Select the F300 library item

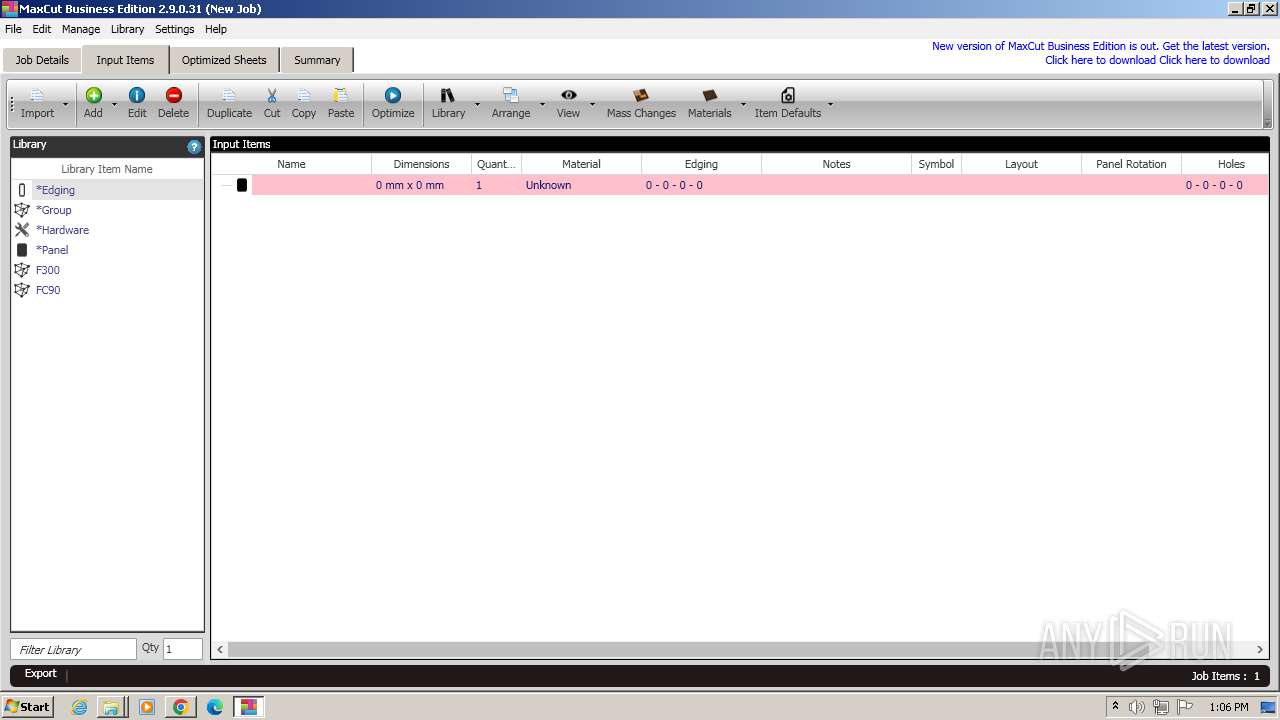pos(107,270)
